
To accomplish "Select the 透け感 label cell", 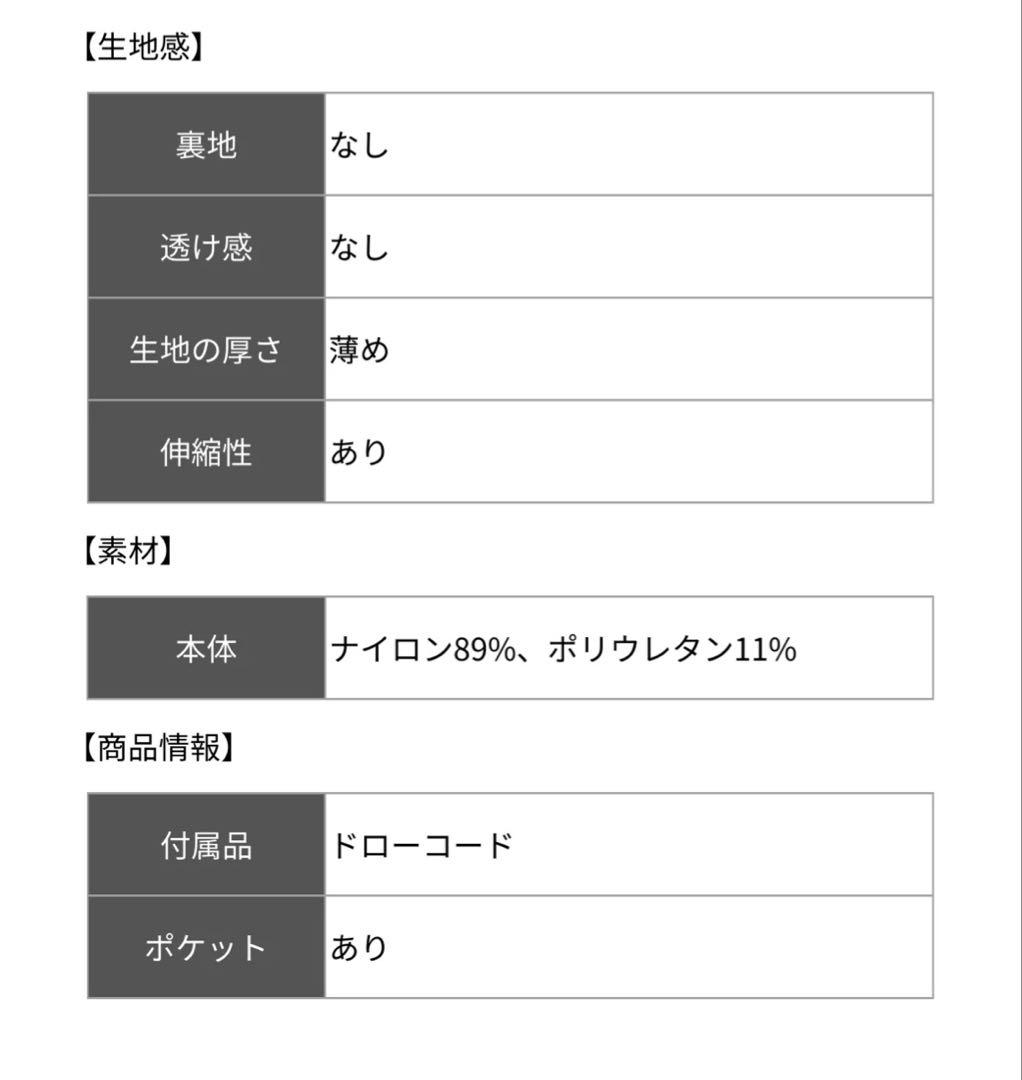I will point(206,248).
